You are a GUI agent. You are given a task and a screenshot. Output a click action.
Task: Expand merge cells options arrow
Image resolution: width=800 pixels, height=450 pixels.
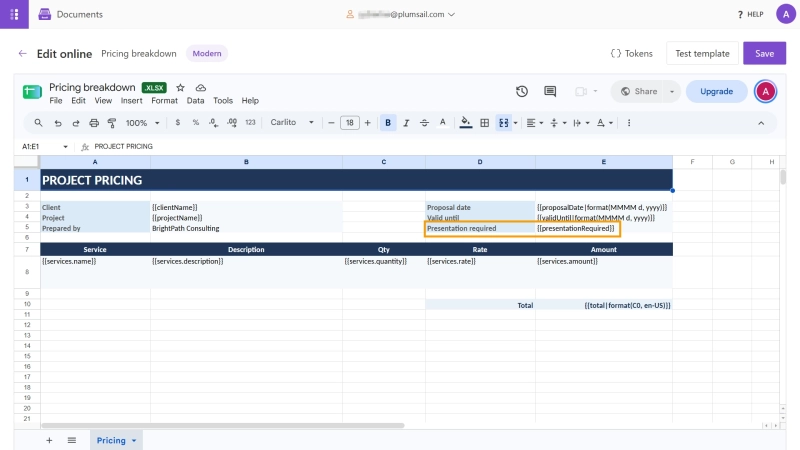tap(515, 123)
